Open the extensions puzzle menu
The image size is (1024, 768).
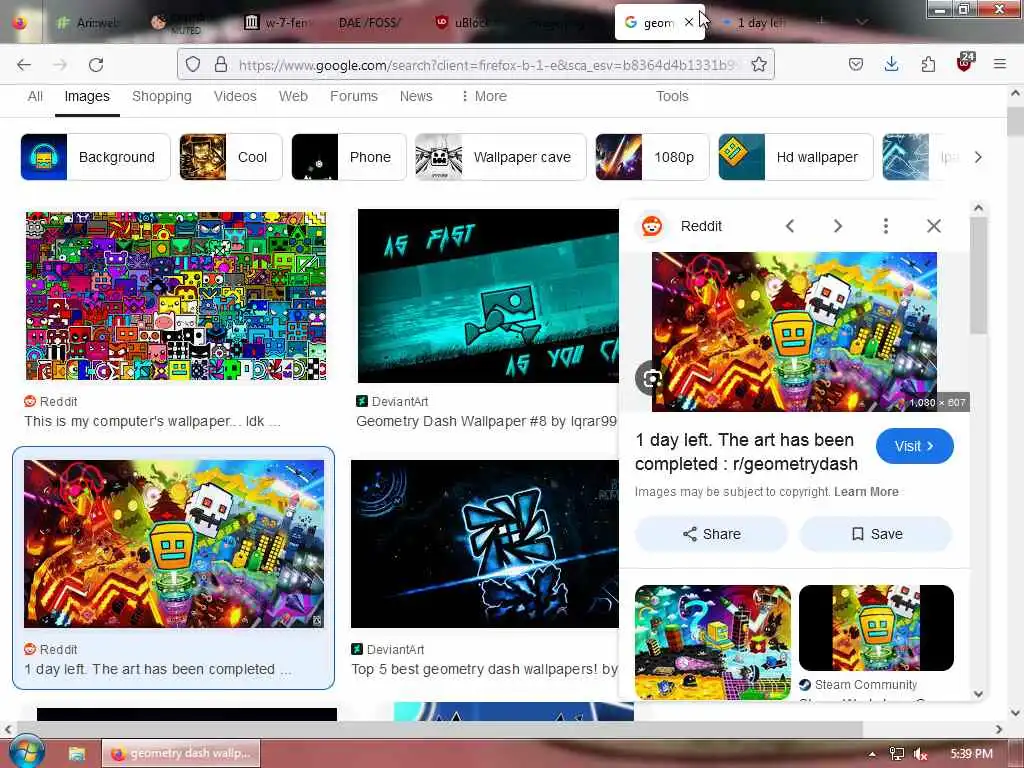point(928,64)
